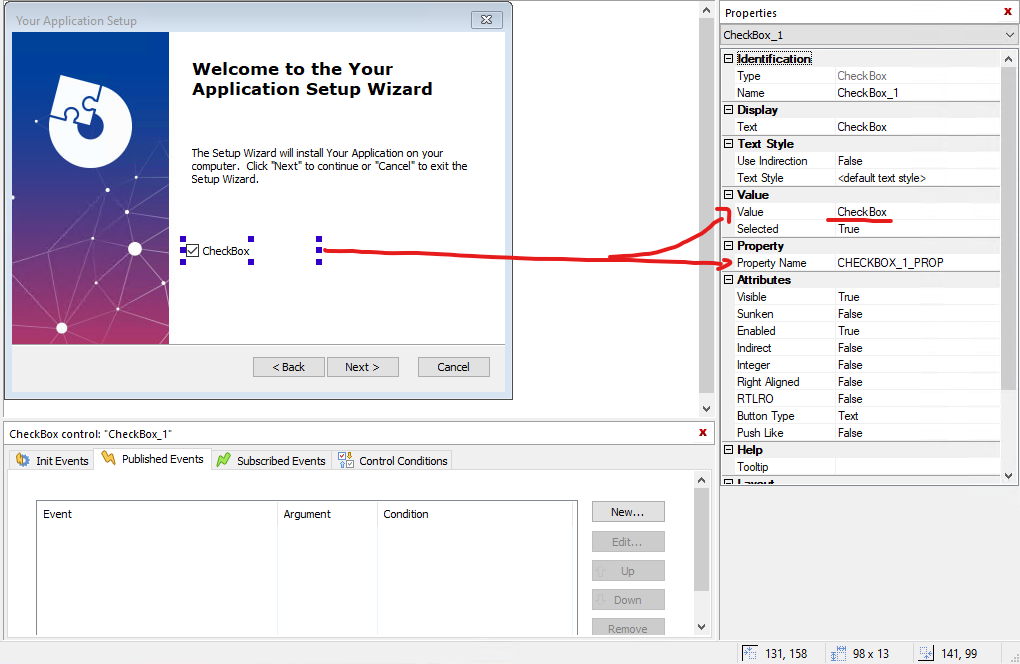Click the Cancel button in the wizard

coord(453,366)
